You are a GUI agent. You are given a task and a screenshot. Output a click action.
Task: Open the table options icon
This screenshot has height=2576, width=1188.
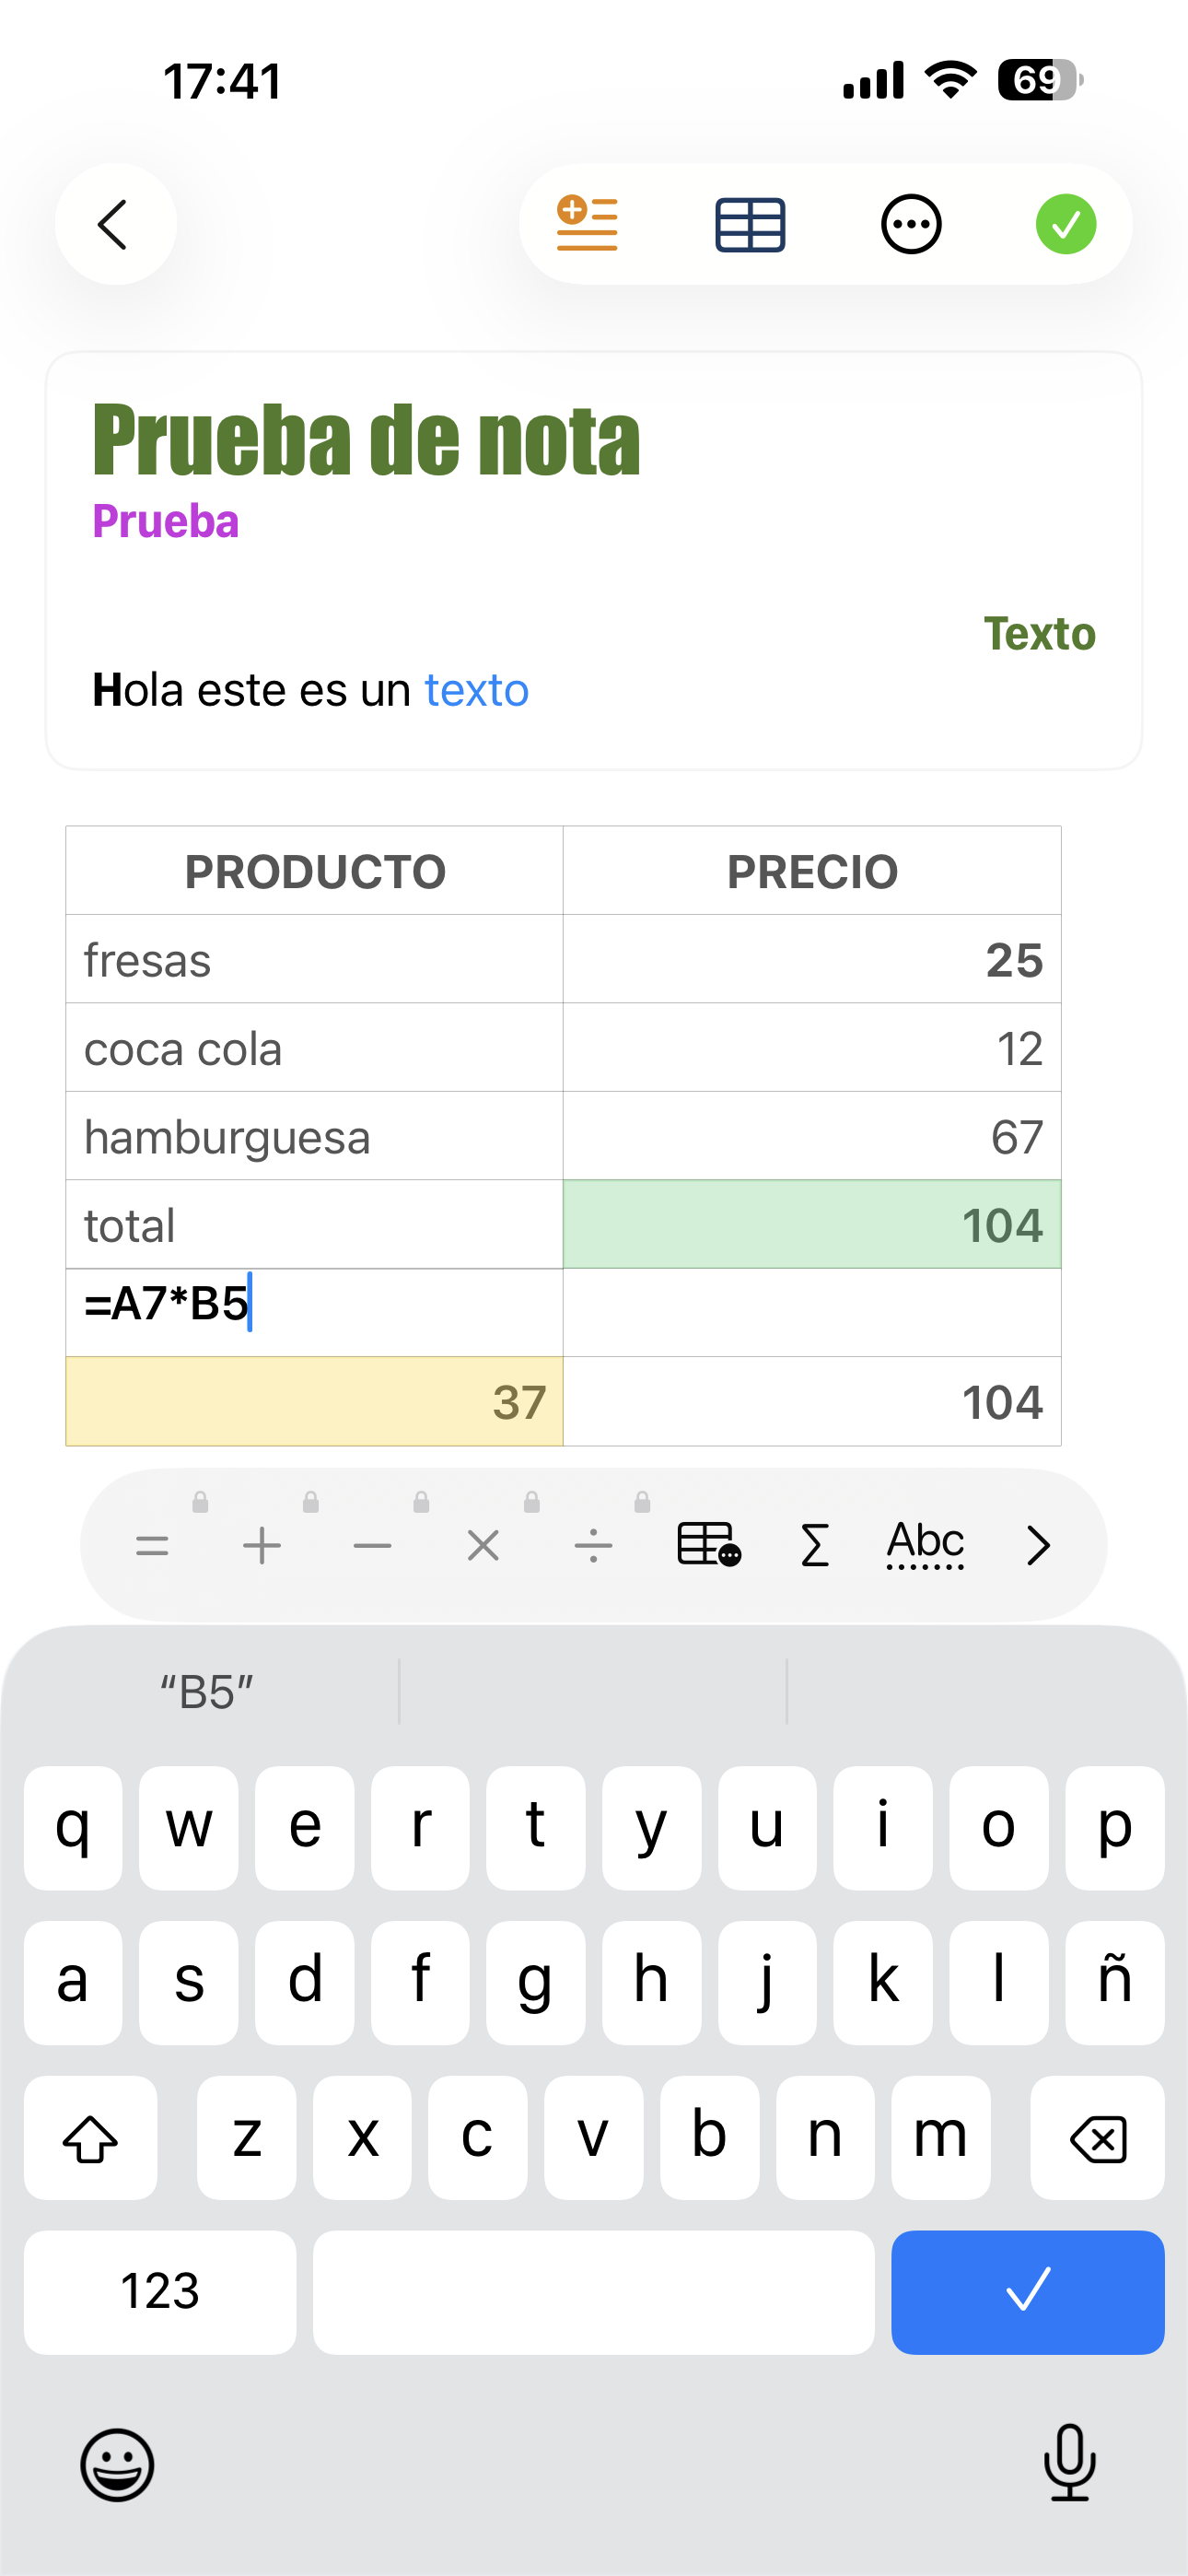(750, 224)
